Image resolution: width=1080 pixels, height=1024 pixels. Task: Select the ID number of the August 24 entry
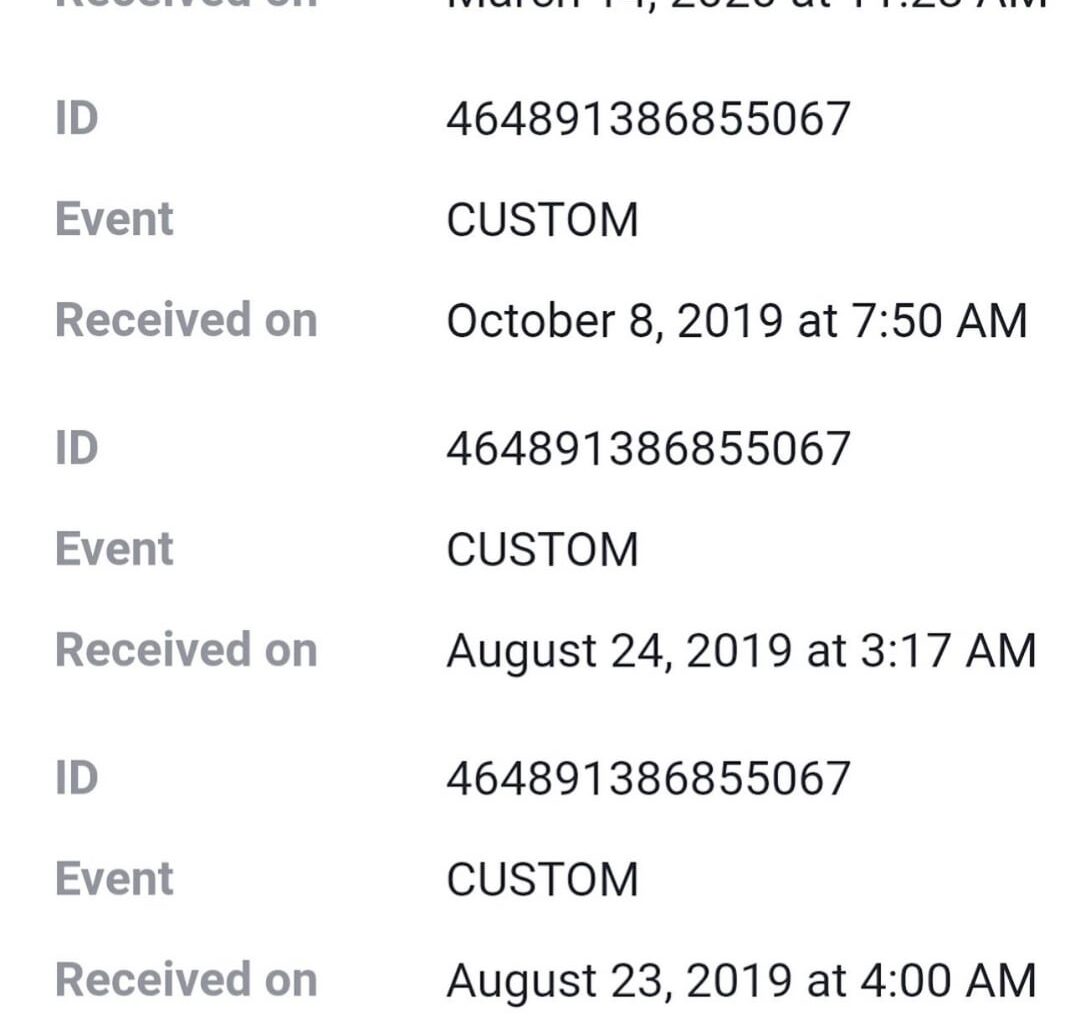point(648,449)
